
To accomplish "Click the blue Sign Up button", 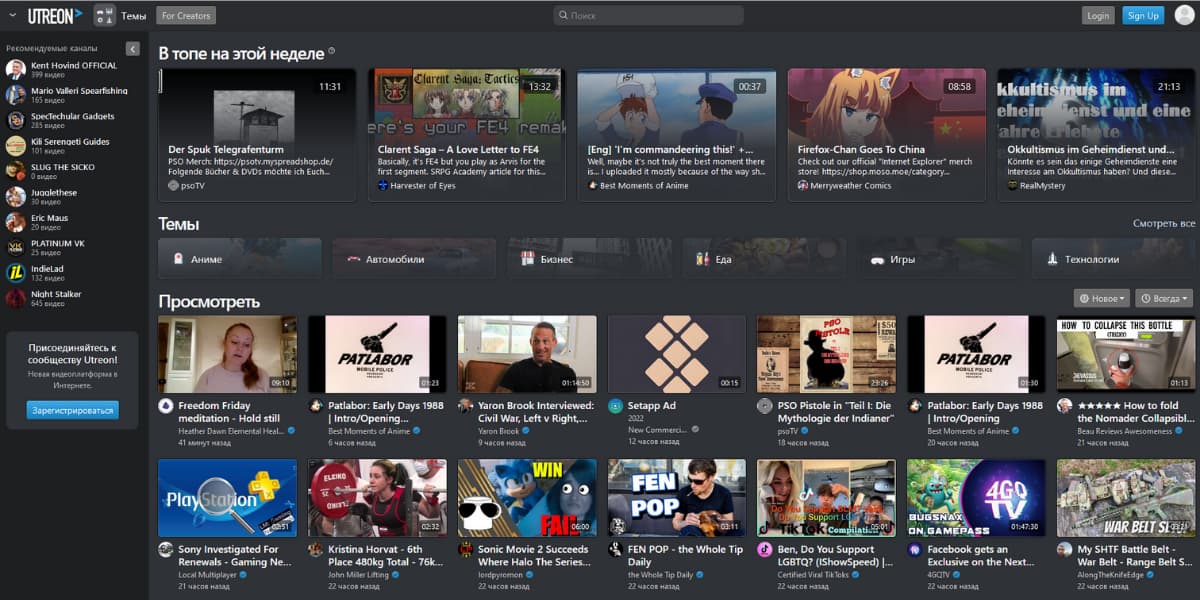I will click(x=1142, y=15).
